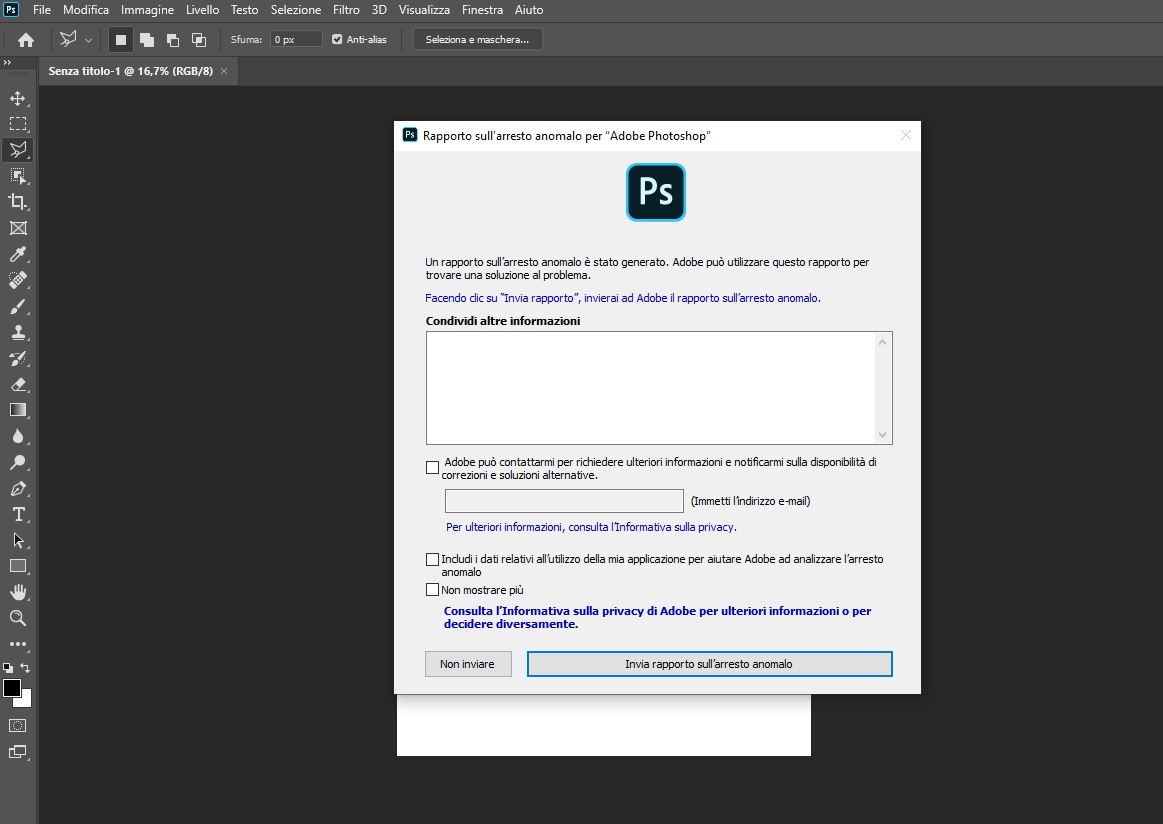Viewport: 1163px width, 824px height.
Task: Select the Brush tool
Action: point(18,306)
